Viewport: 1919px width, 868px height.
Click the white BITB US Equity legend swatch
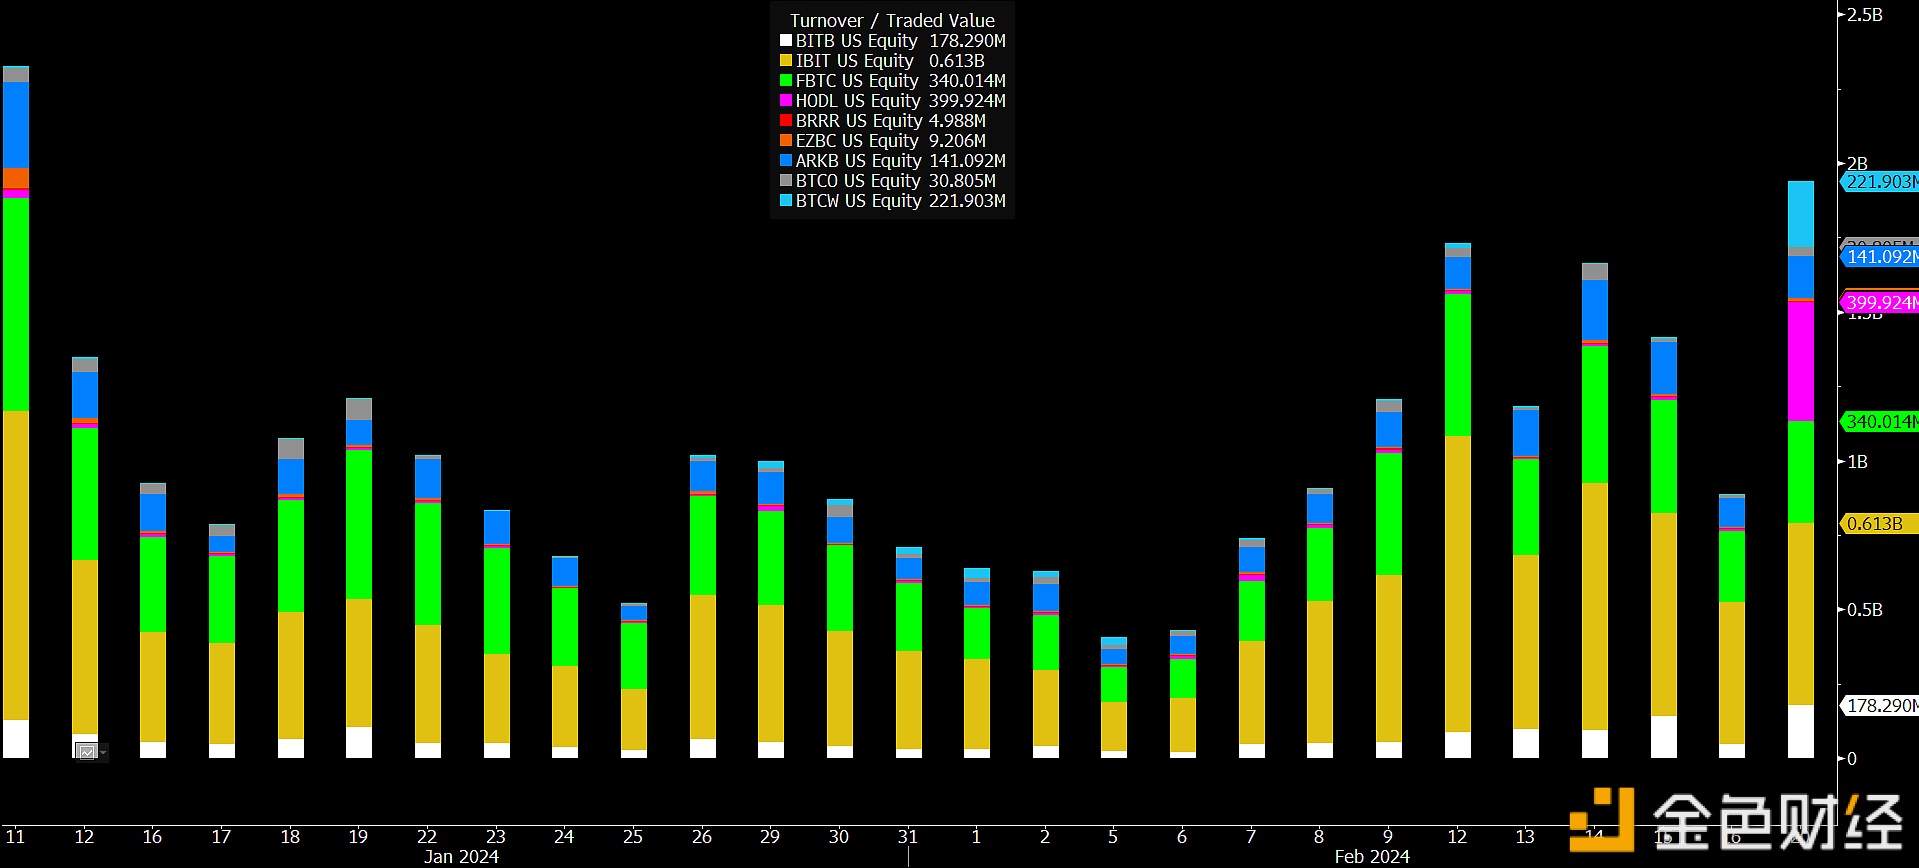click(x=786, y=41)
